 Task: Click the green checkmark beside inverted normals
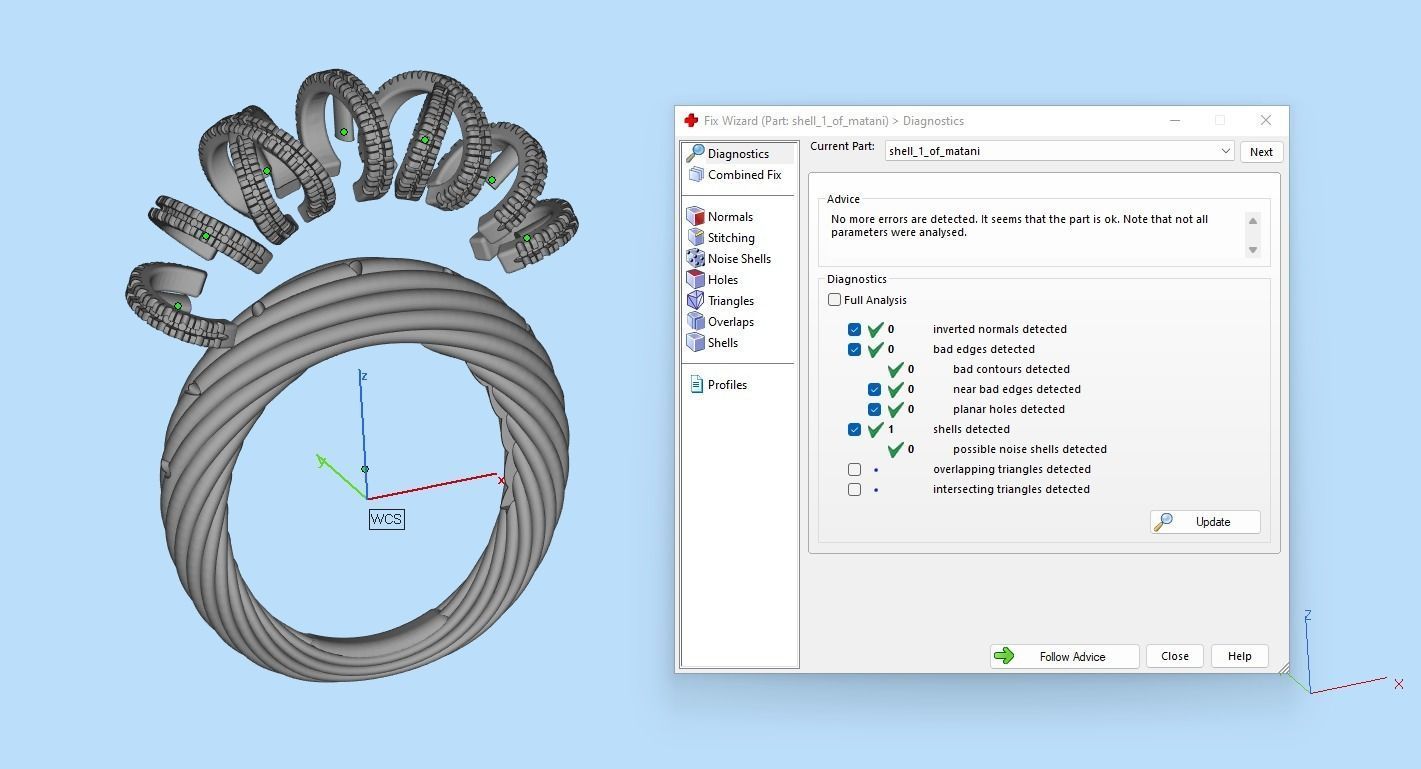(876, 329)
